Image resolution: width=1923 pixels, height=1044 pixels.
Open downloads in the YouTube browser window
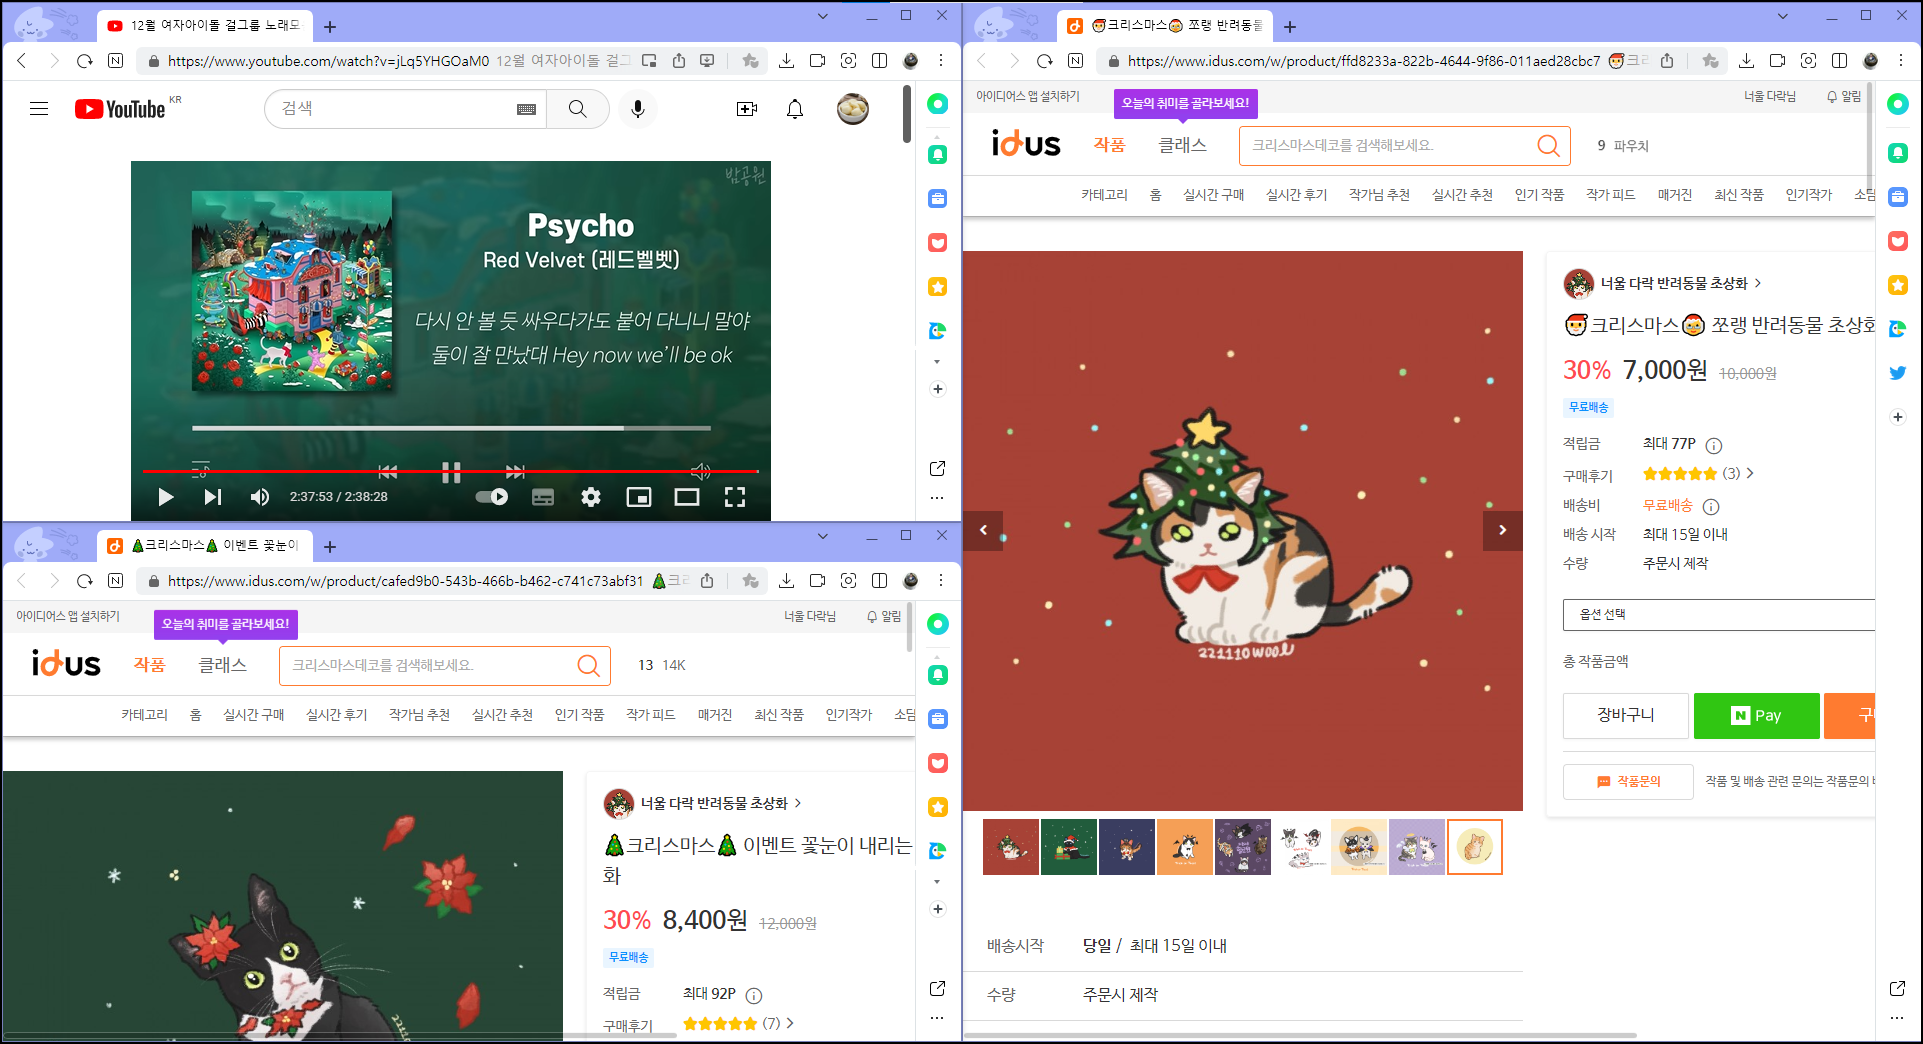pos(787,61)
